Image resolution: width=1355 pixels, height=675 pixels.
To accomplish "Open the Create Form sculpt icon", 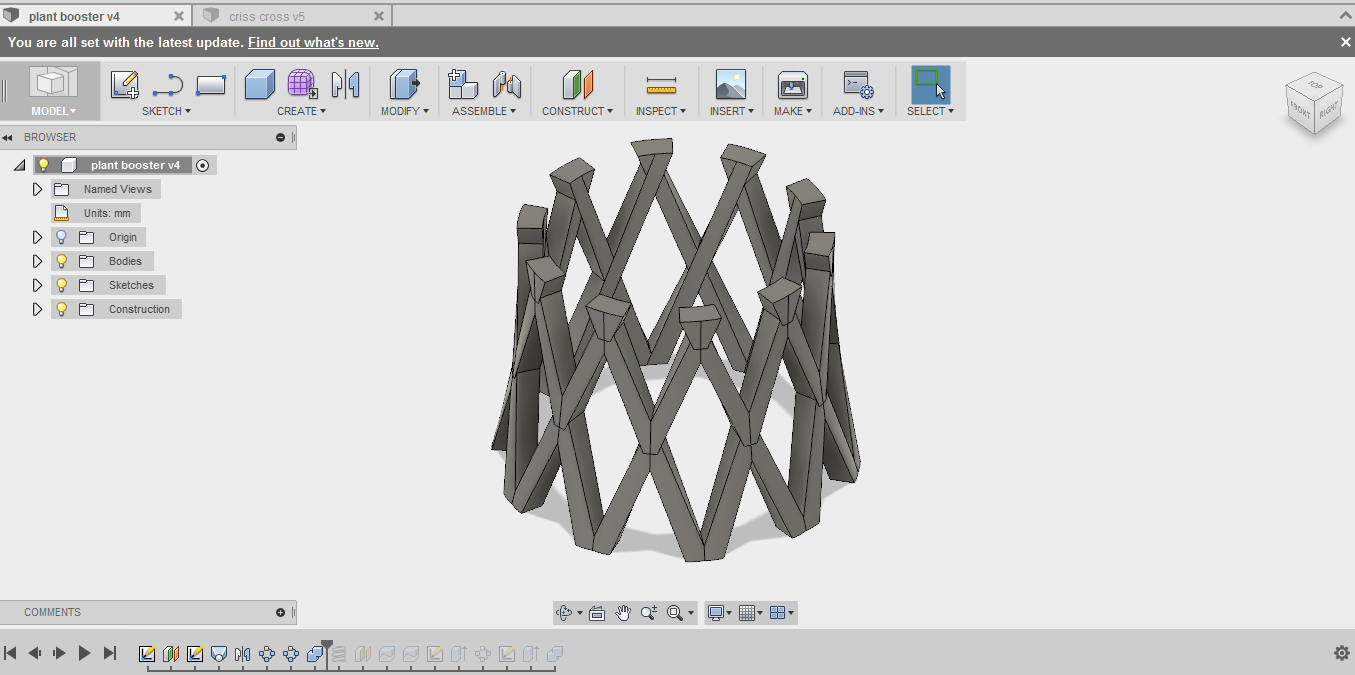I will pos(302,84).
